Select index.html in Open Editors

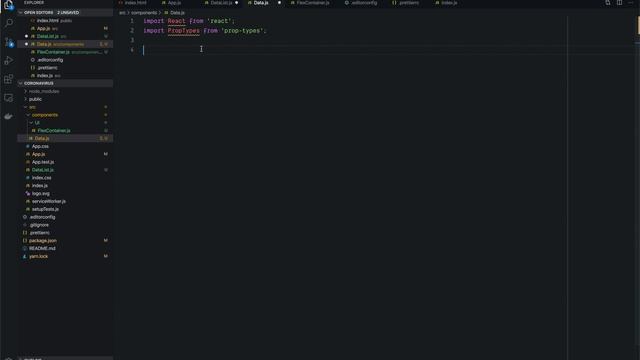pyautogui.click(x=65, y=21)
